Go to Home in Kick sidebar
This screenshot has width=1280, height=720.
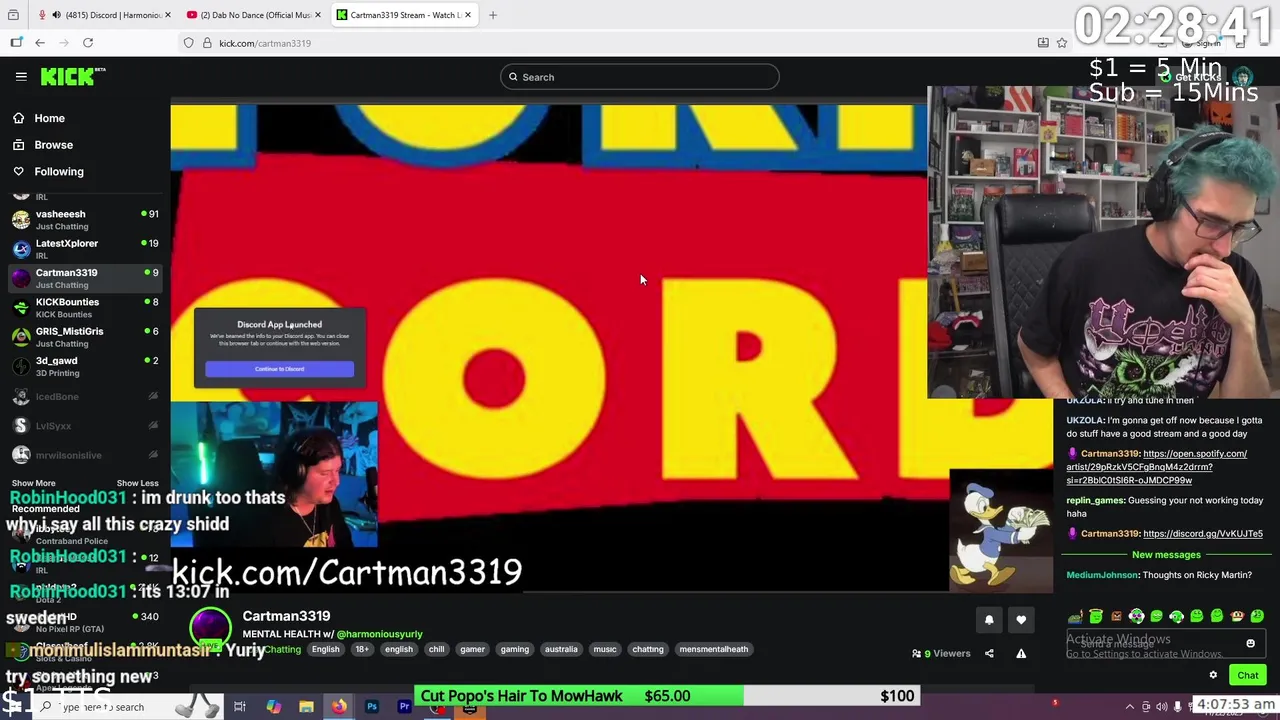[x=49, y=118]
